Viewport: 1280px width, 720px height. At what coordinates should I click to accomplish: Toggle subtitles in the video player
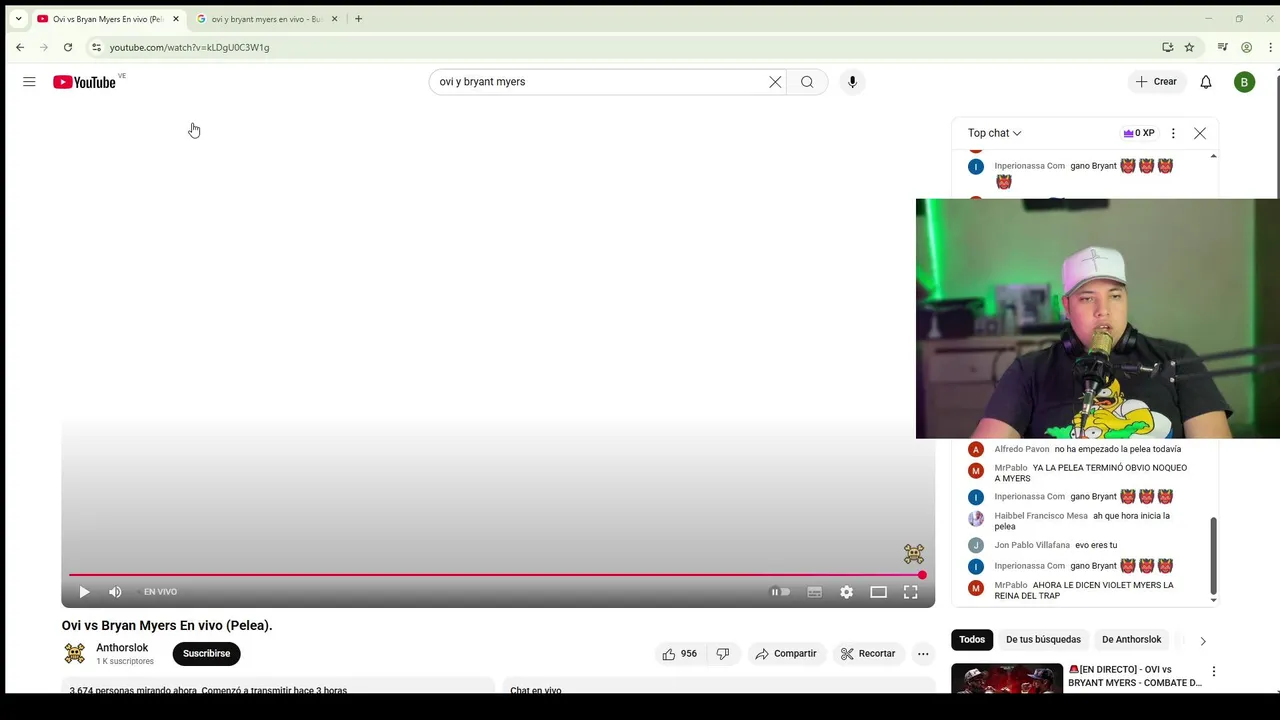(815, 592)
